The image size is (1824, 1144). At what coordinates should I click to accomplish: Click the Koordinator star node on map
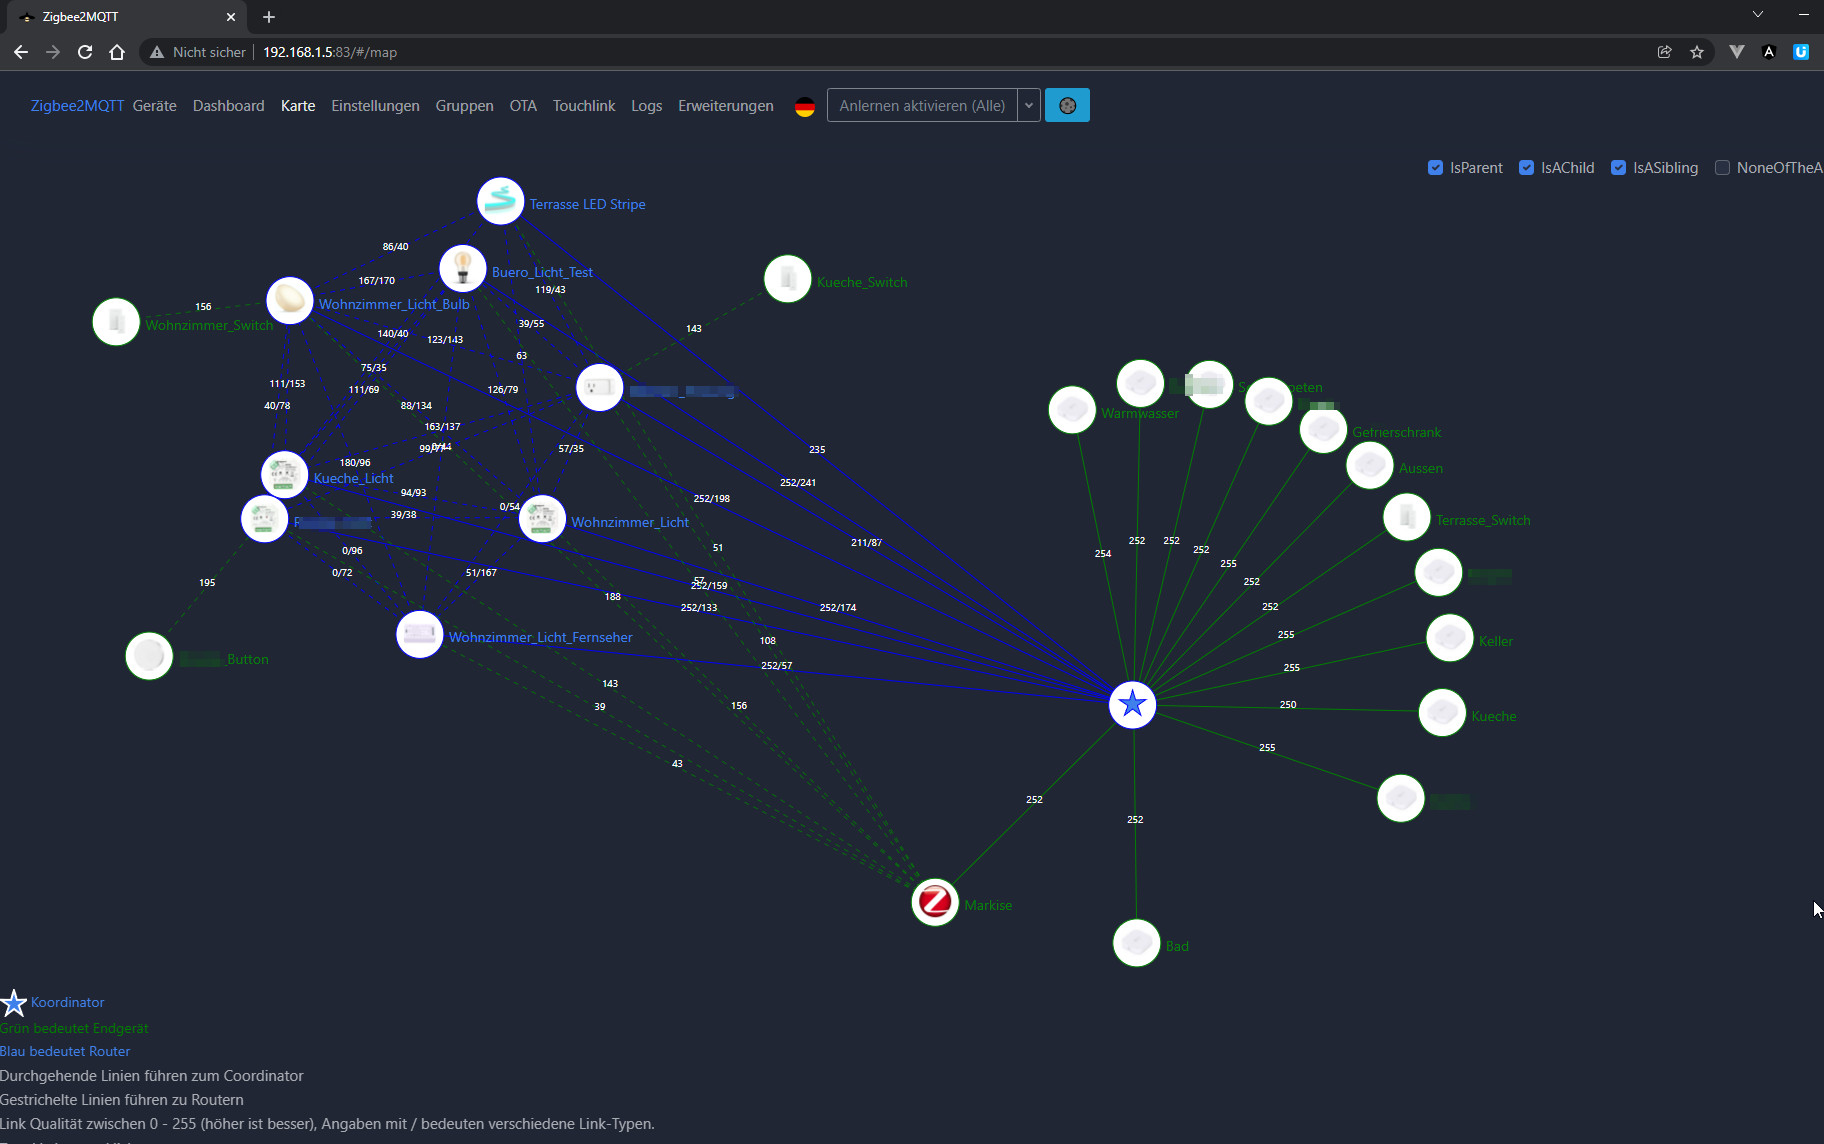(x=1132, y=704)
